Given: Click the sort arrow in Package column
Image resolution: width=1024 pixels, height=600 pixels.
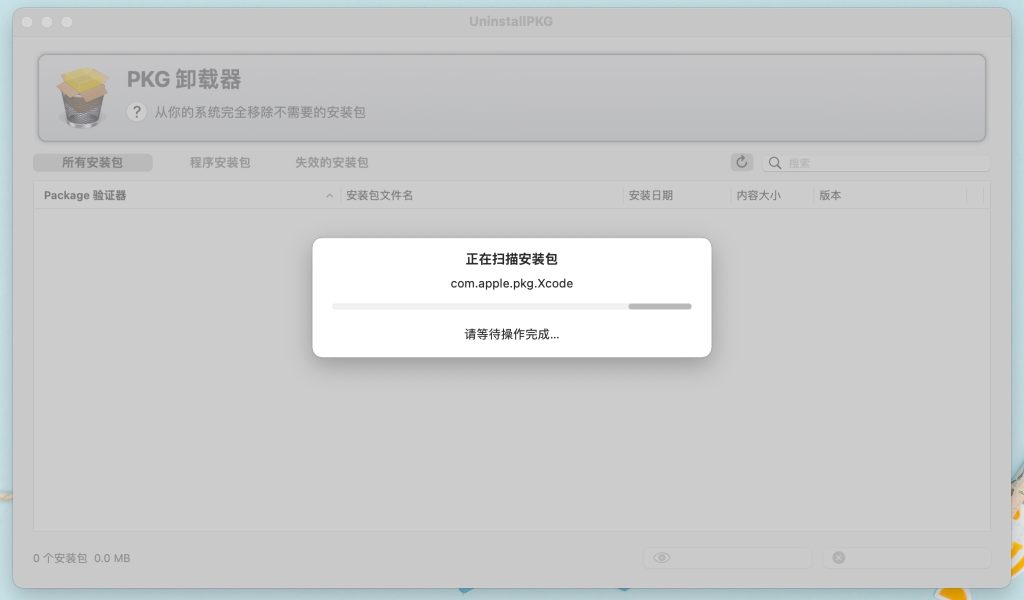Looking at the screenshot, I should pyautogui.click(x=330, y=196).
